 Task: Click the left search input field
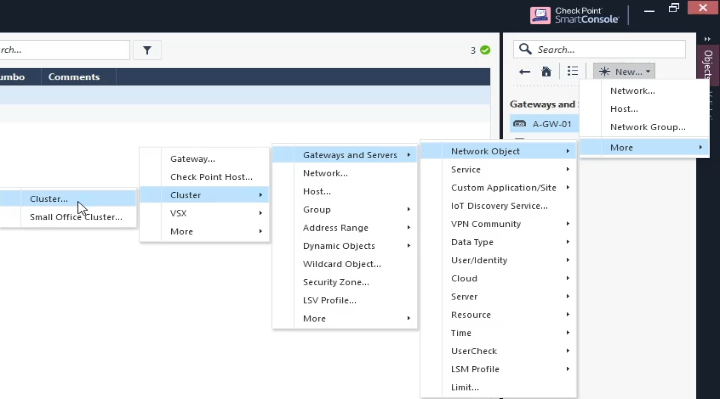64,50
